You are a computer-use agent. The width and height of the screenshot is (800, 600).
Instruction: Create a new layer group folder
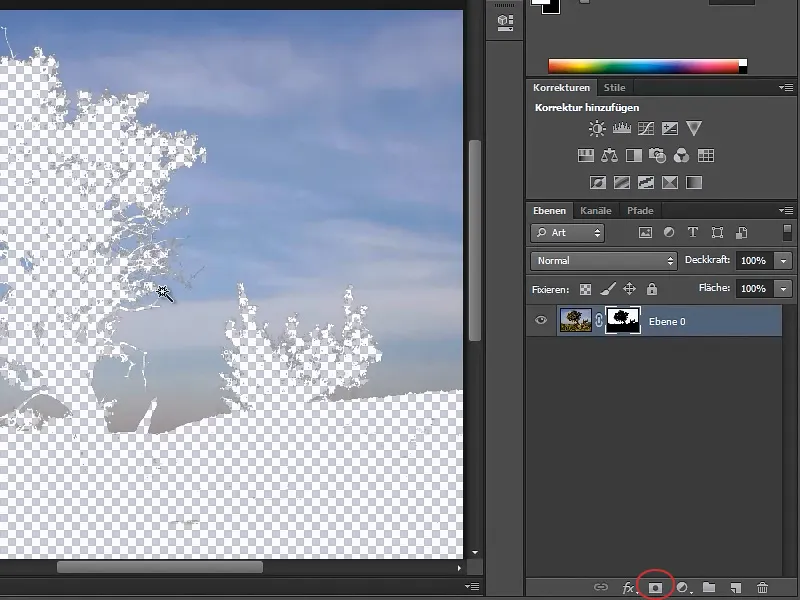[709, 587]
